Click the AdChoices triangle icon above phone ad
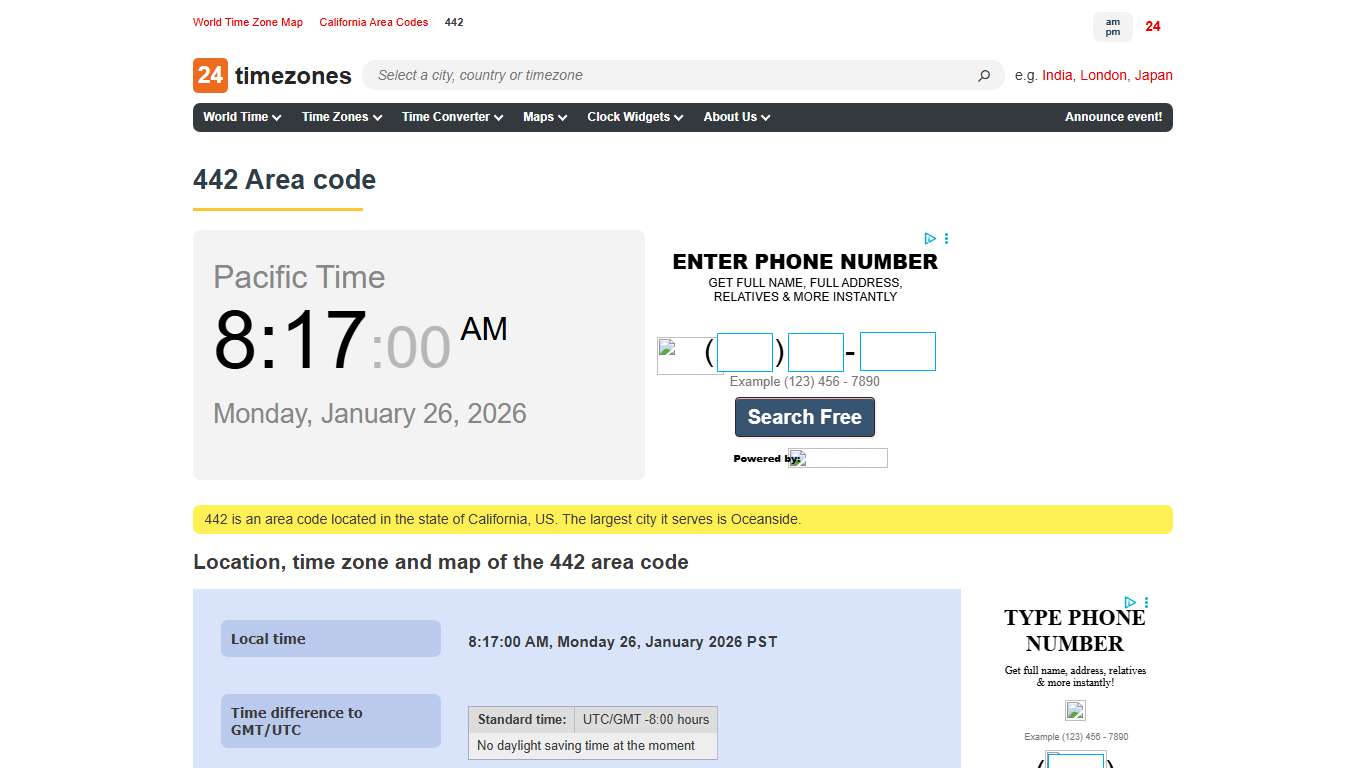 click(x=929, y=238)
